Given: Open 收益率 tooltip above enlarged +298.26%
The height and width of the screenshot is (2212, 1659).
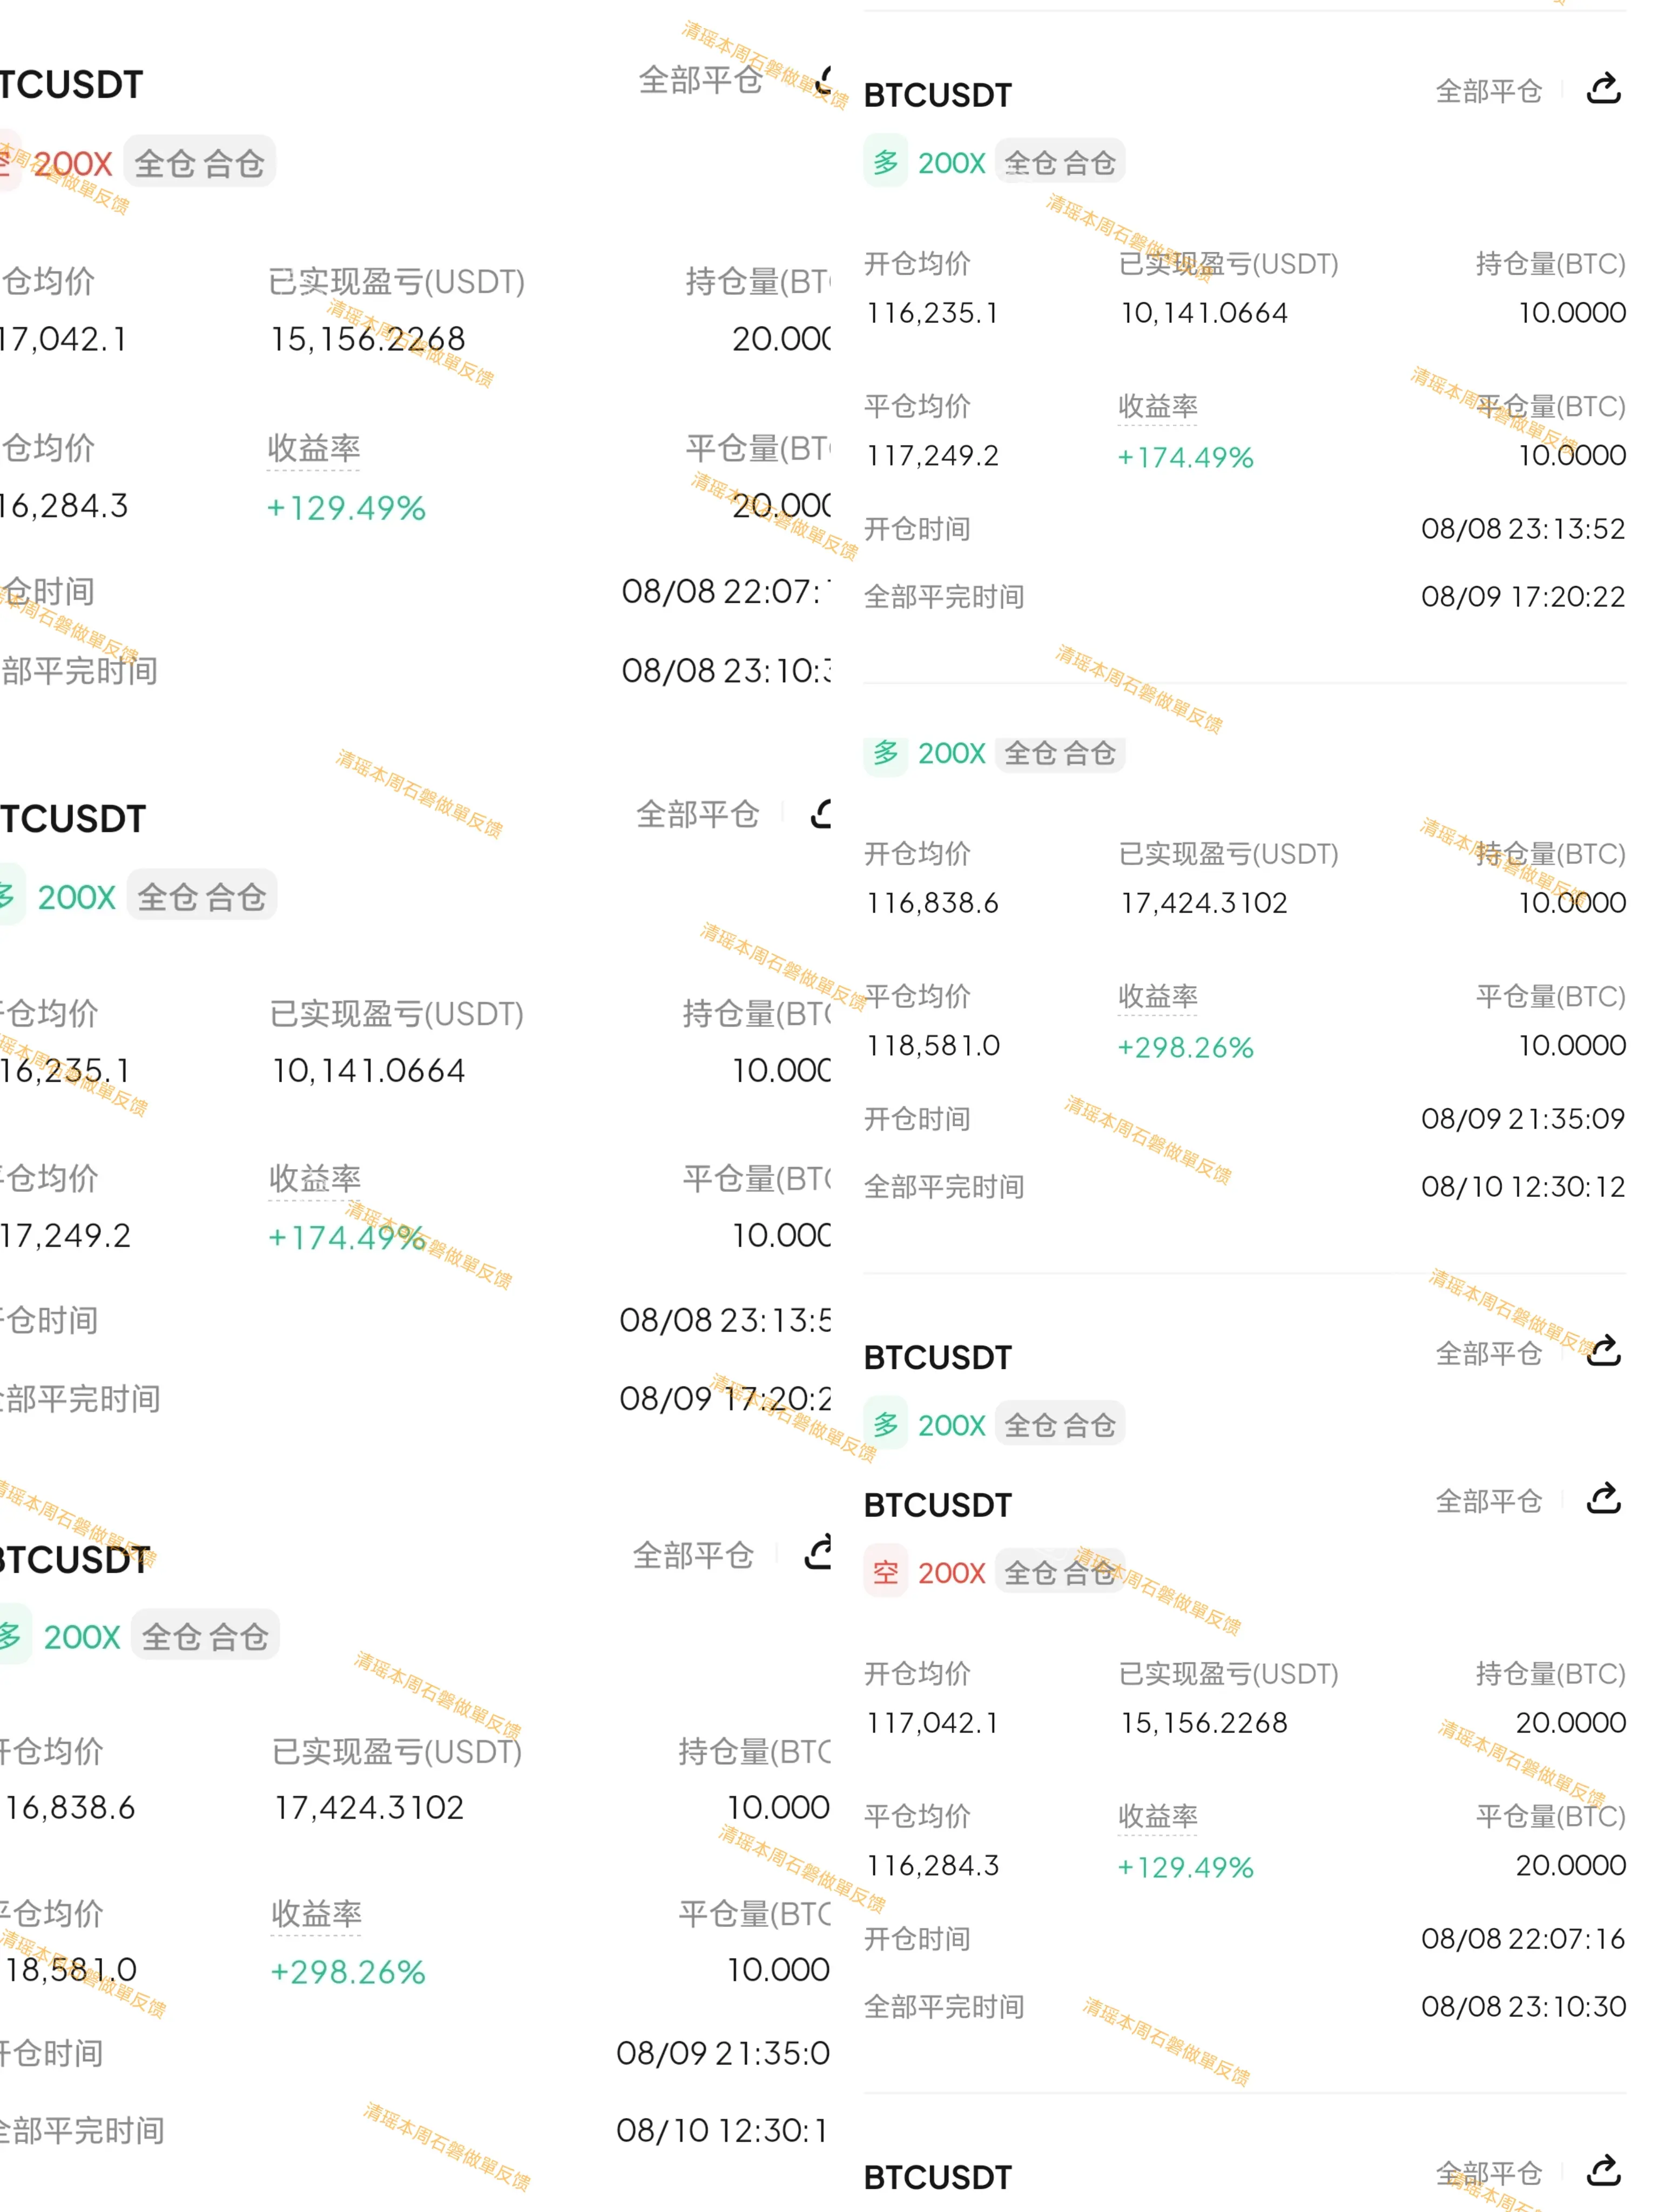Looking at the screenshot, I should (316, 1914).
